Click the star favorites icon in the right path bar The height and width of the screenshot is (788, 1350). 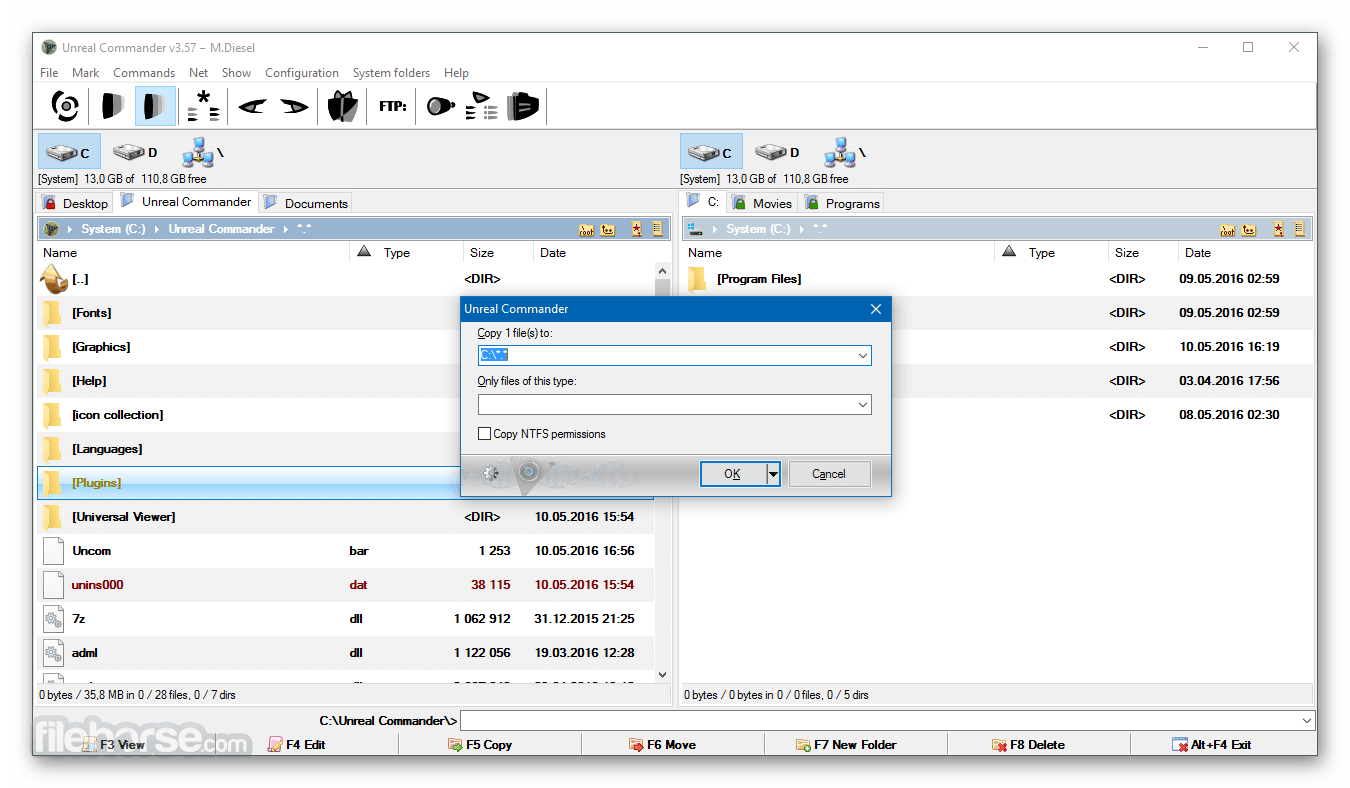pos(1278,229)
